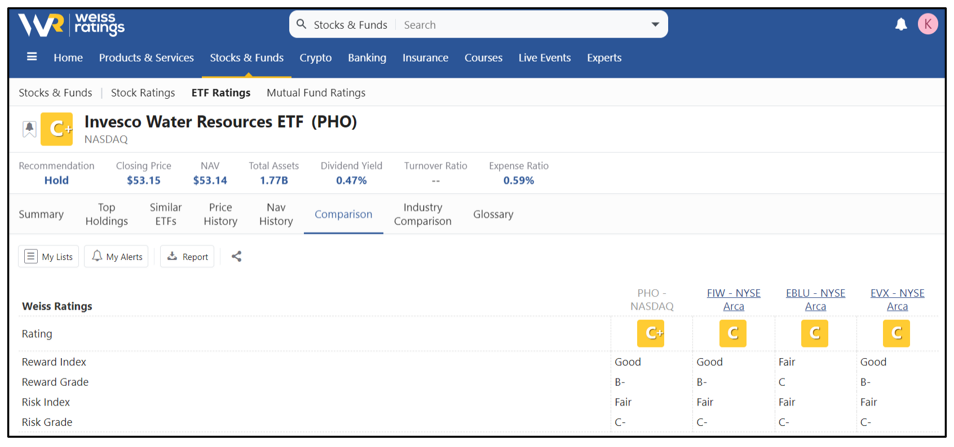Open the Banking section
Viewport: 954px width, 447px height.
coord(367,58)
